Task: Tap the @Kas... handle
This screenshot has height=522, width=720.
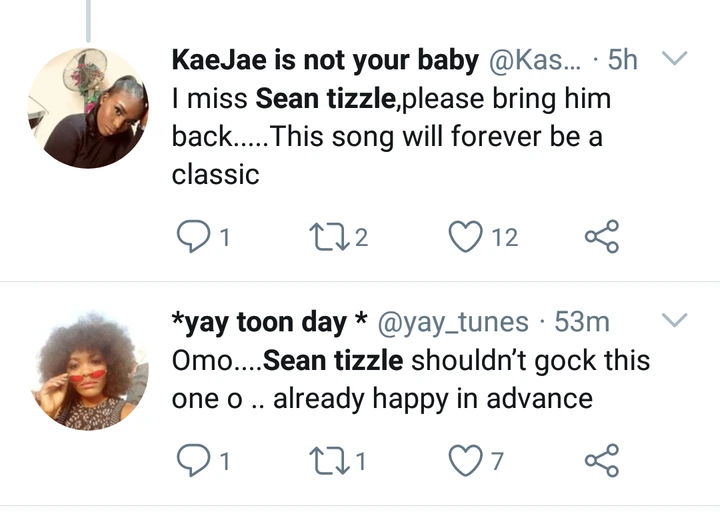Action: [x=535, y=60]
